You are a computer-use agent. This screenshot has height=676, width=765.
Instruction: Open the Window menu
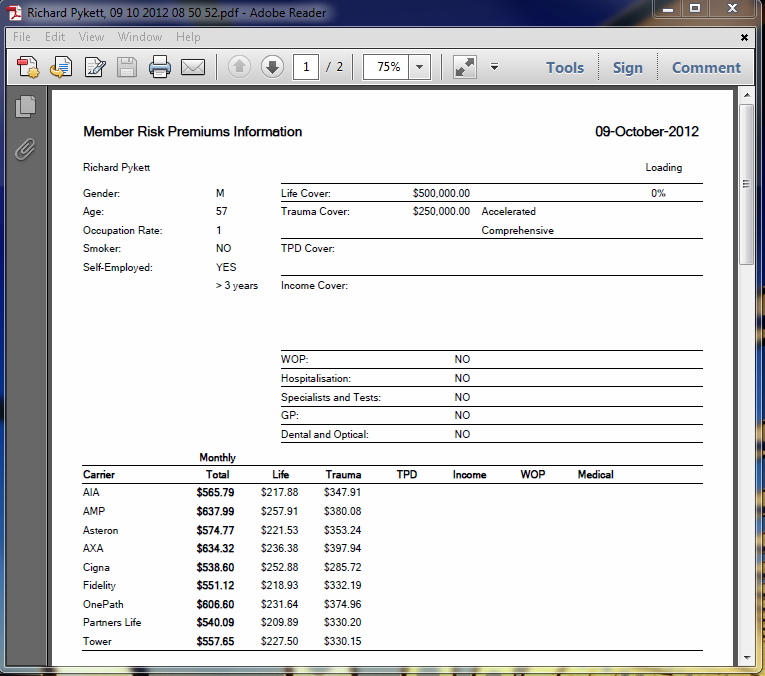[140, 37]
